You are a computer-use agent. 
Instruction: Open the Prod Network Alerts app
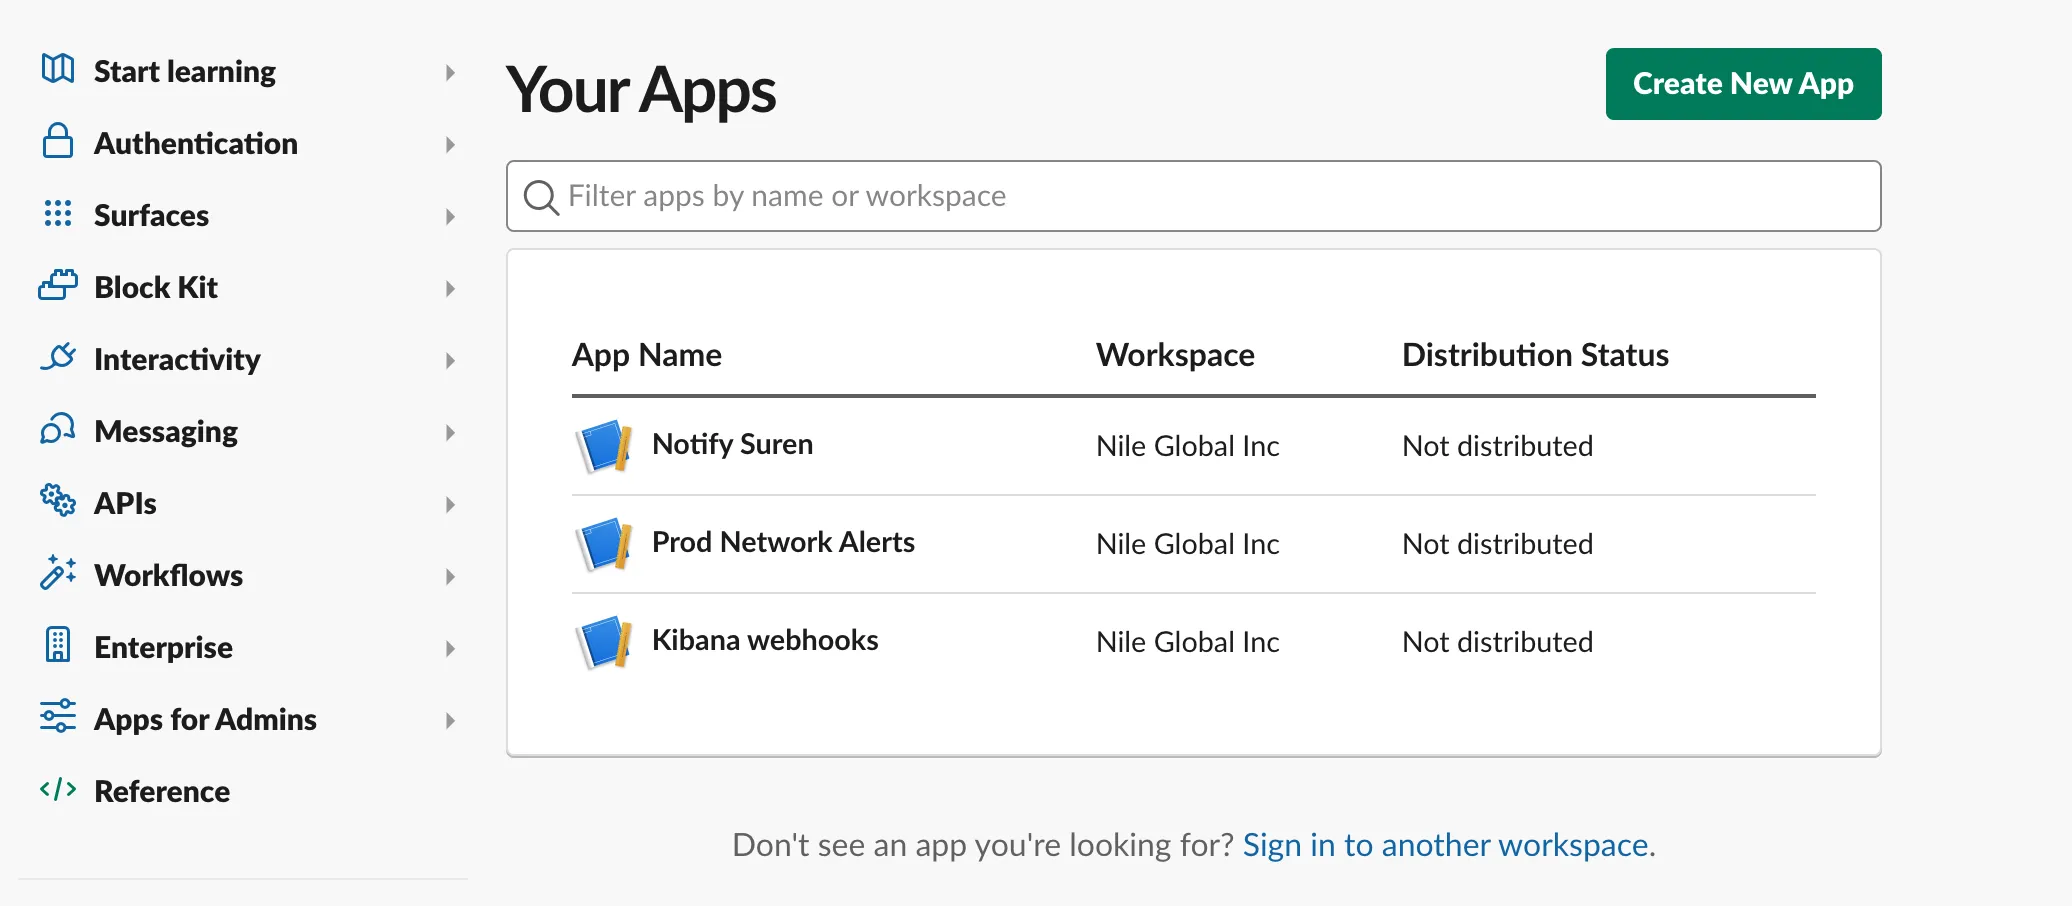pyautogui.click(x=783, y=542)
